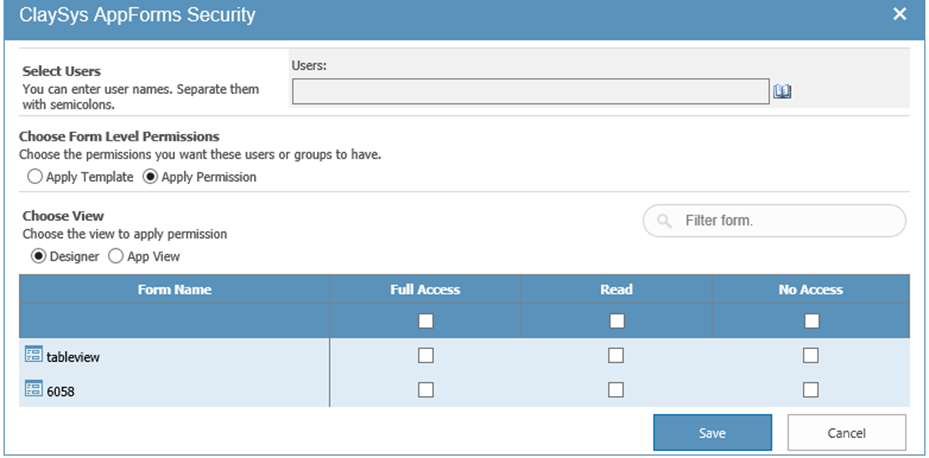This screenshot has height=458, width=929.
Task: Click the Full Access column header
Action: 425,290
